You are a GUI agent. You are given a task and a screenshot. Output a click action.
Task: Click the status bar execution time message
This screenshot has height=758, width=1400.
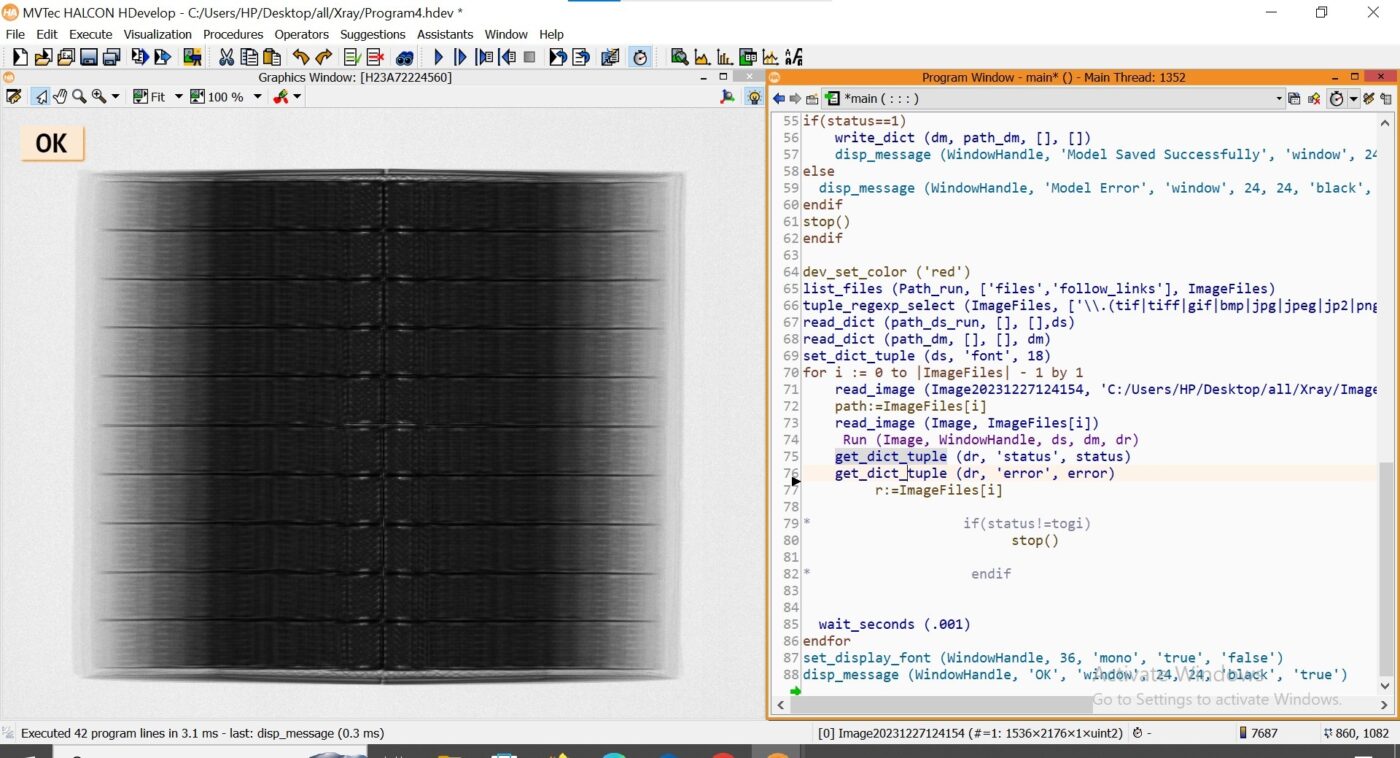[202, 733]
